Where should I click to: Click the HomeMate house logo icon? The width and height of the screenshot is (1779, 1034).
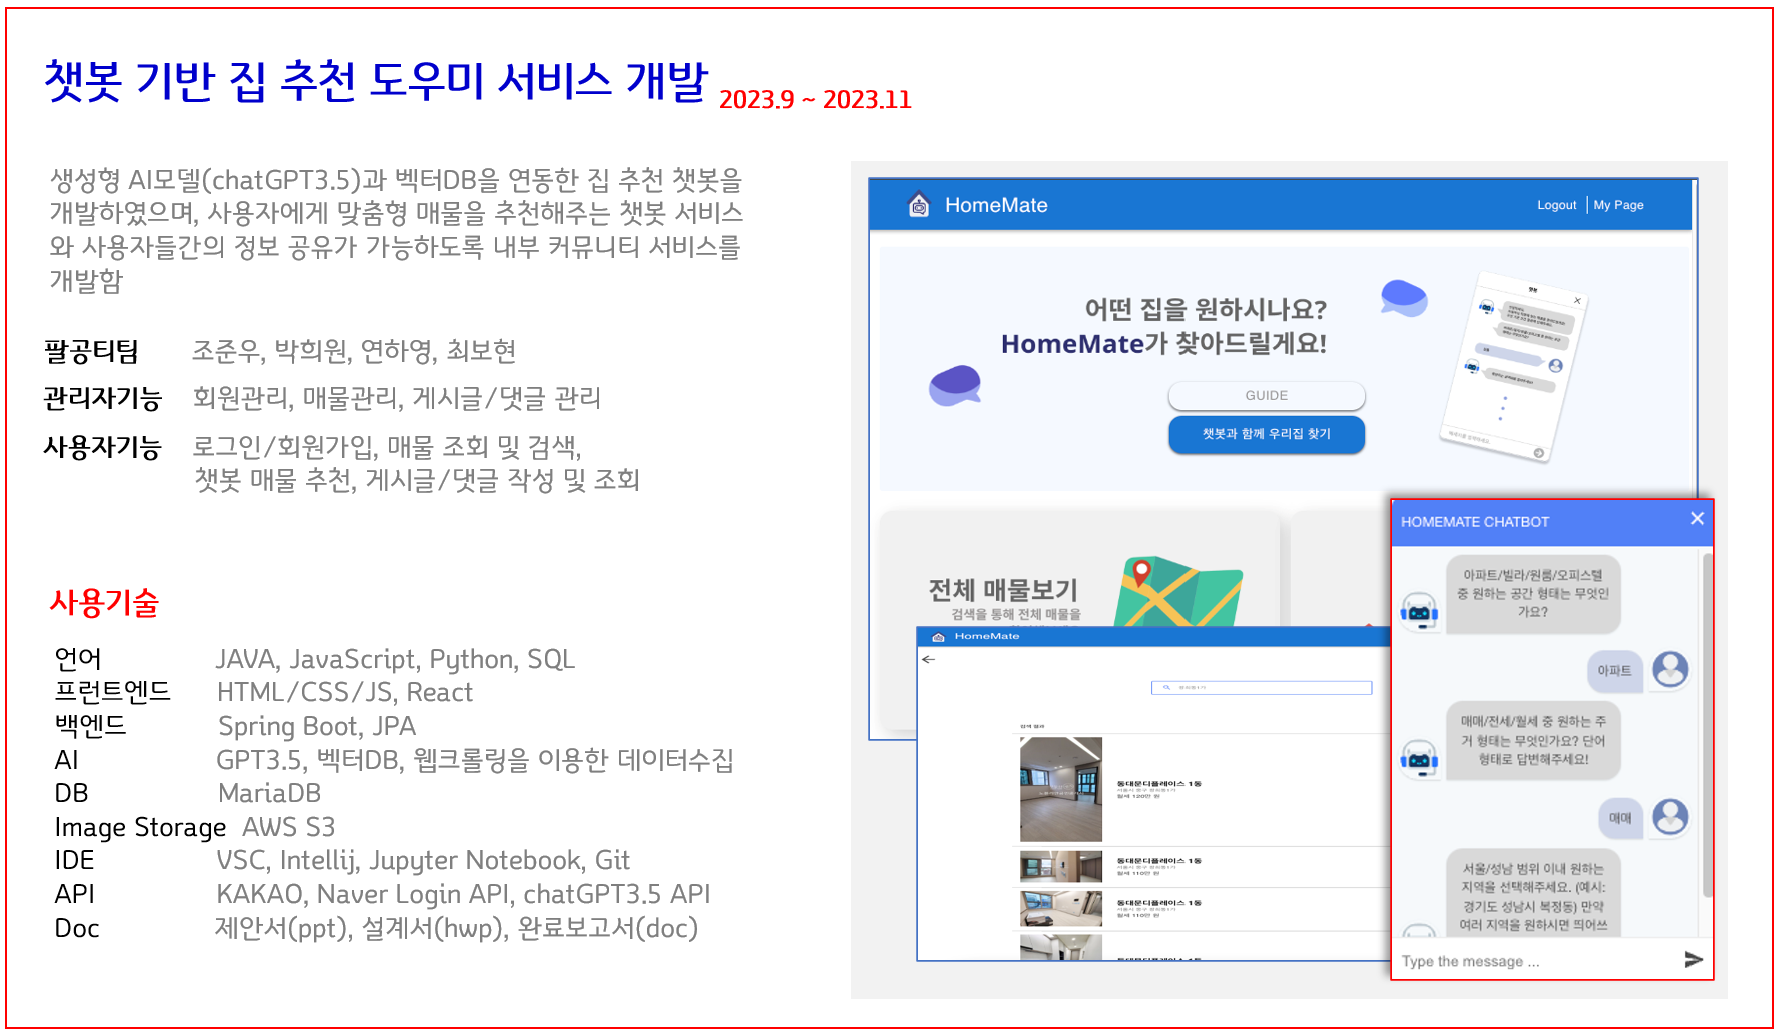[918, 205]
